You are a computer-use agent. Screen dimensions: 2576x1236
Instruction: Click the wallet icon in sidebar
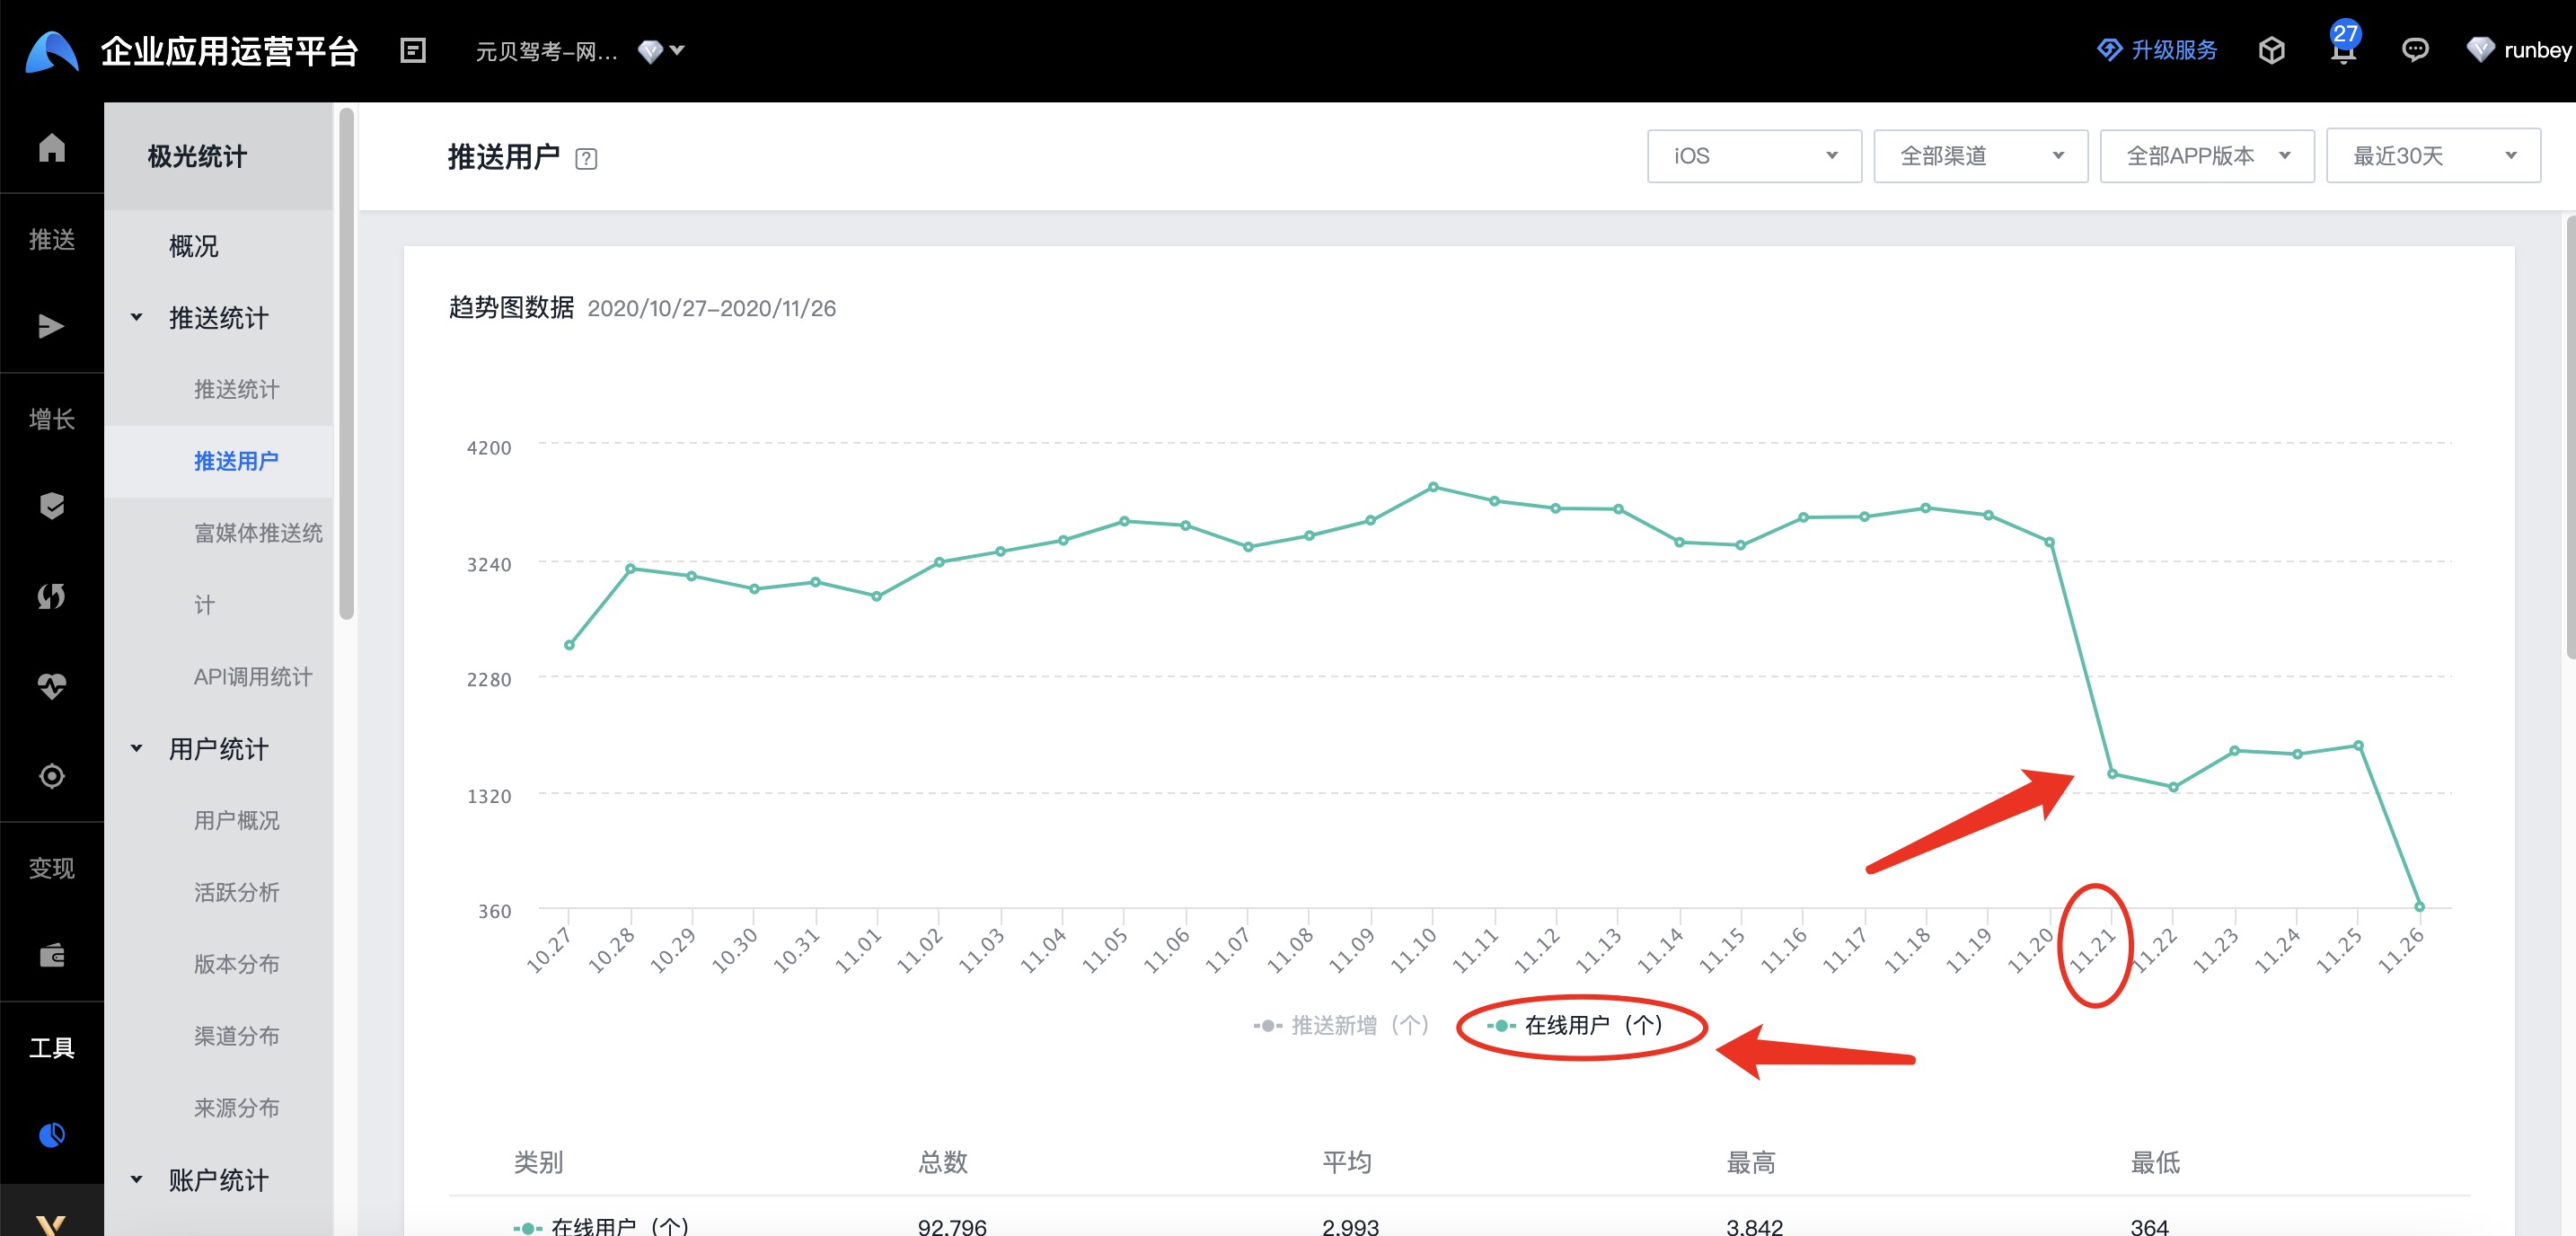tap(52, 956)
